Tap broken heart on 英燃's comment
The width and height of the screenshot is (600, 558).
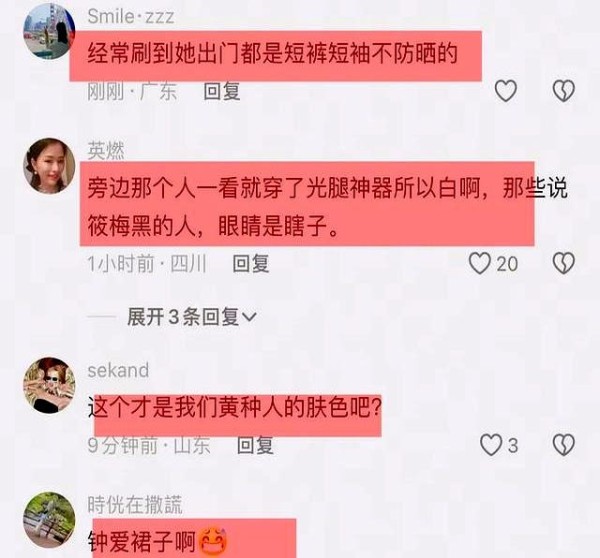click(x=564, y=263)
